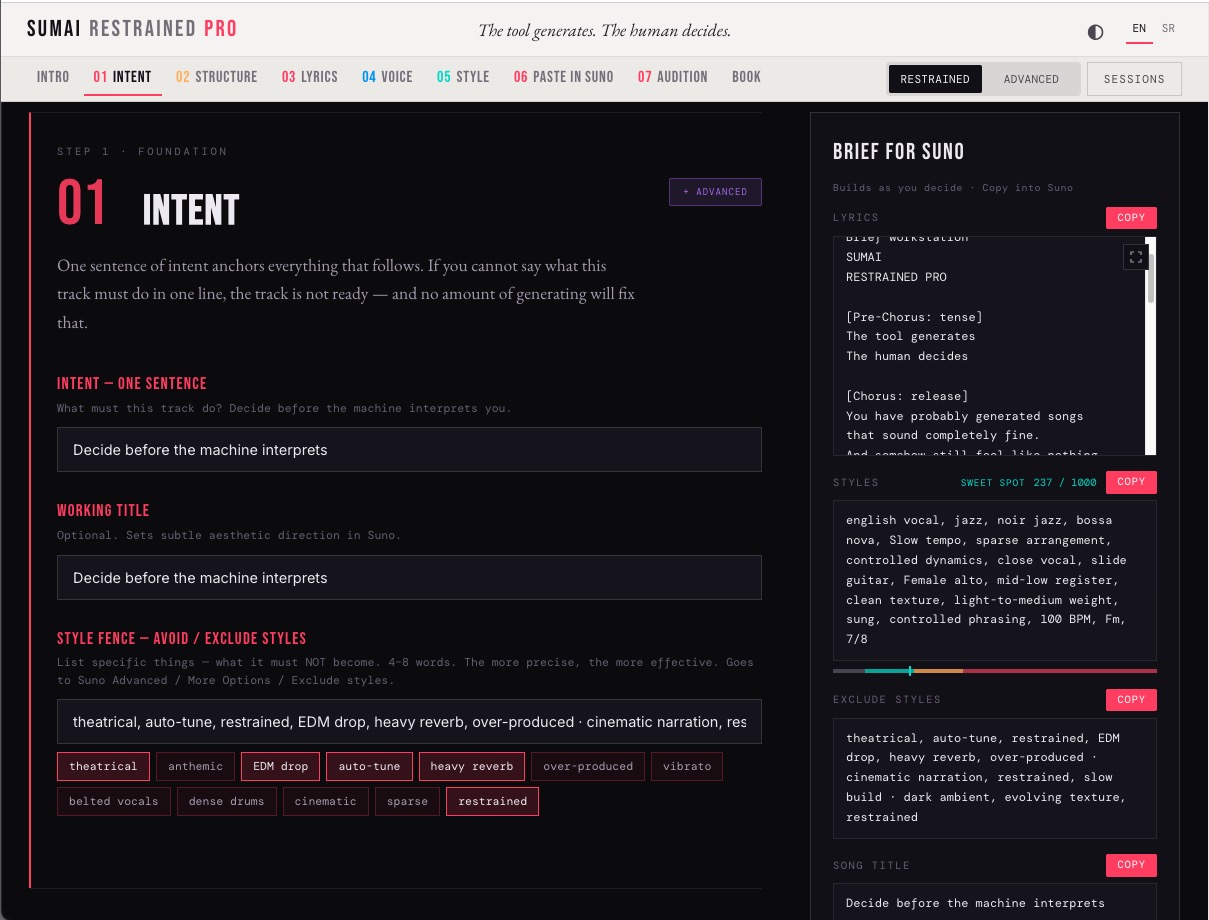Click the 'WORKING TITLE' label
This screenshot has width=1209, height=920.
pos(103,511)
